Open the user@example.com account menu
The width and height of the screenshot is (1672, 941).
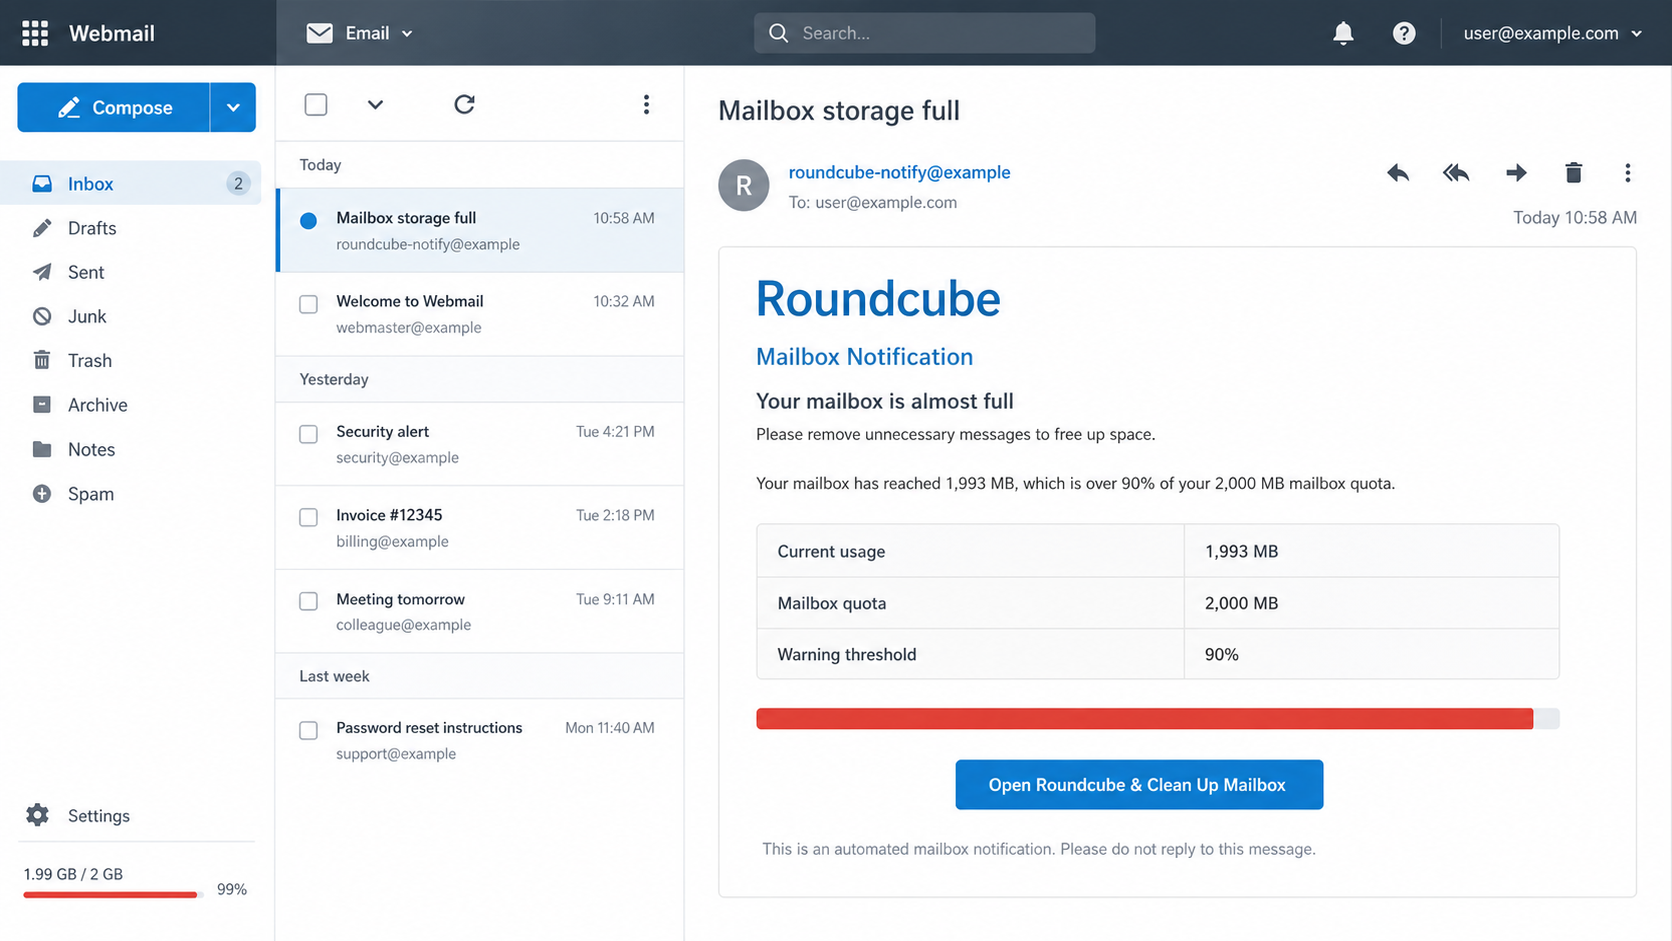[x=1553, y=33]
